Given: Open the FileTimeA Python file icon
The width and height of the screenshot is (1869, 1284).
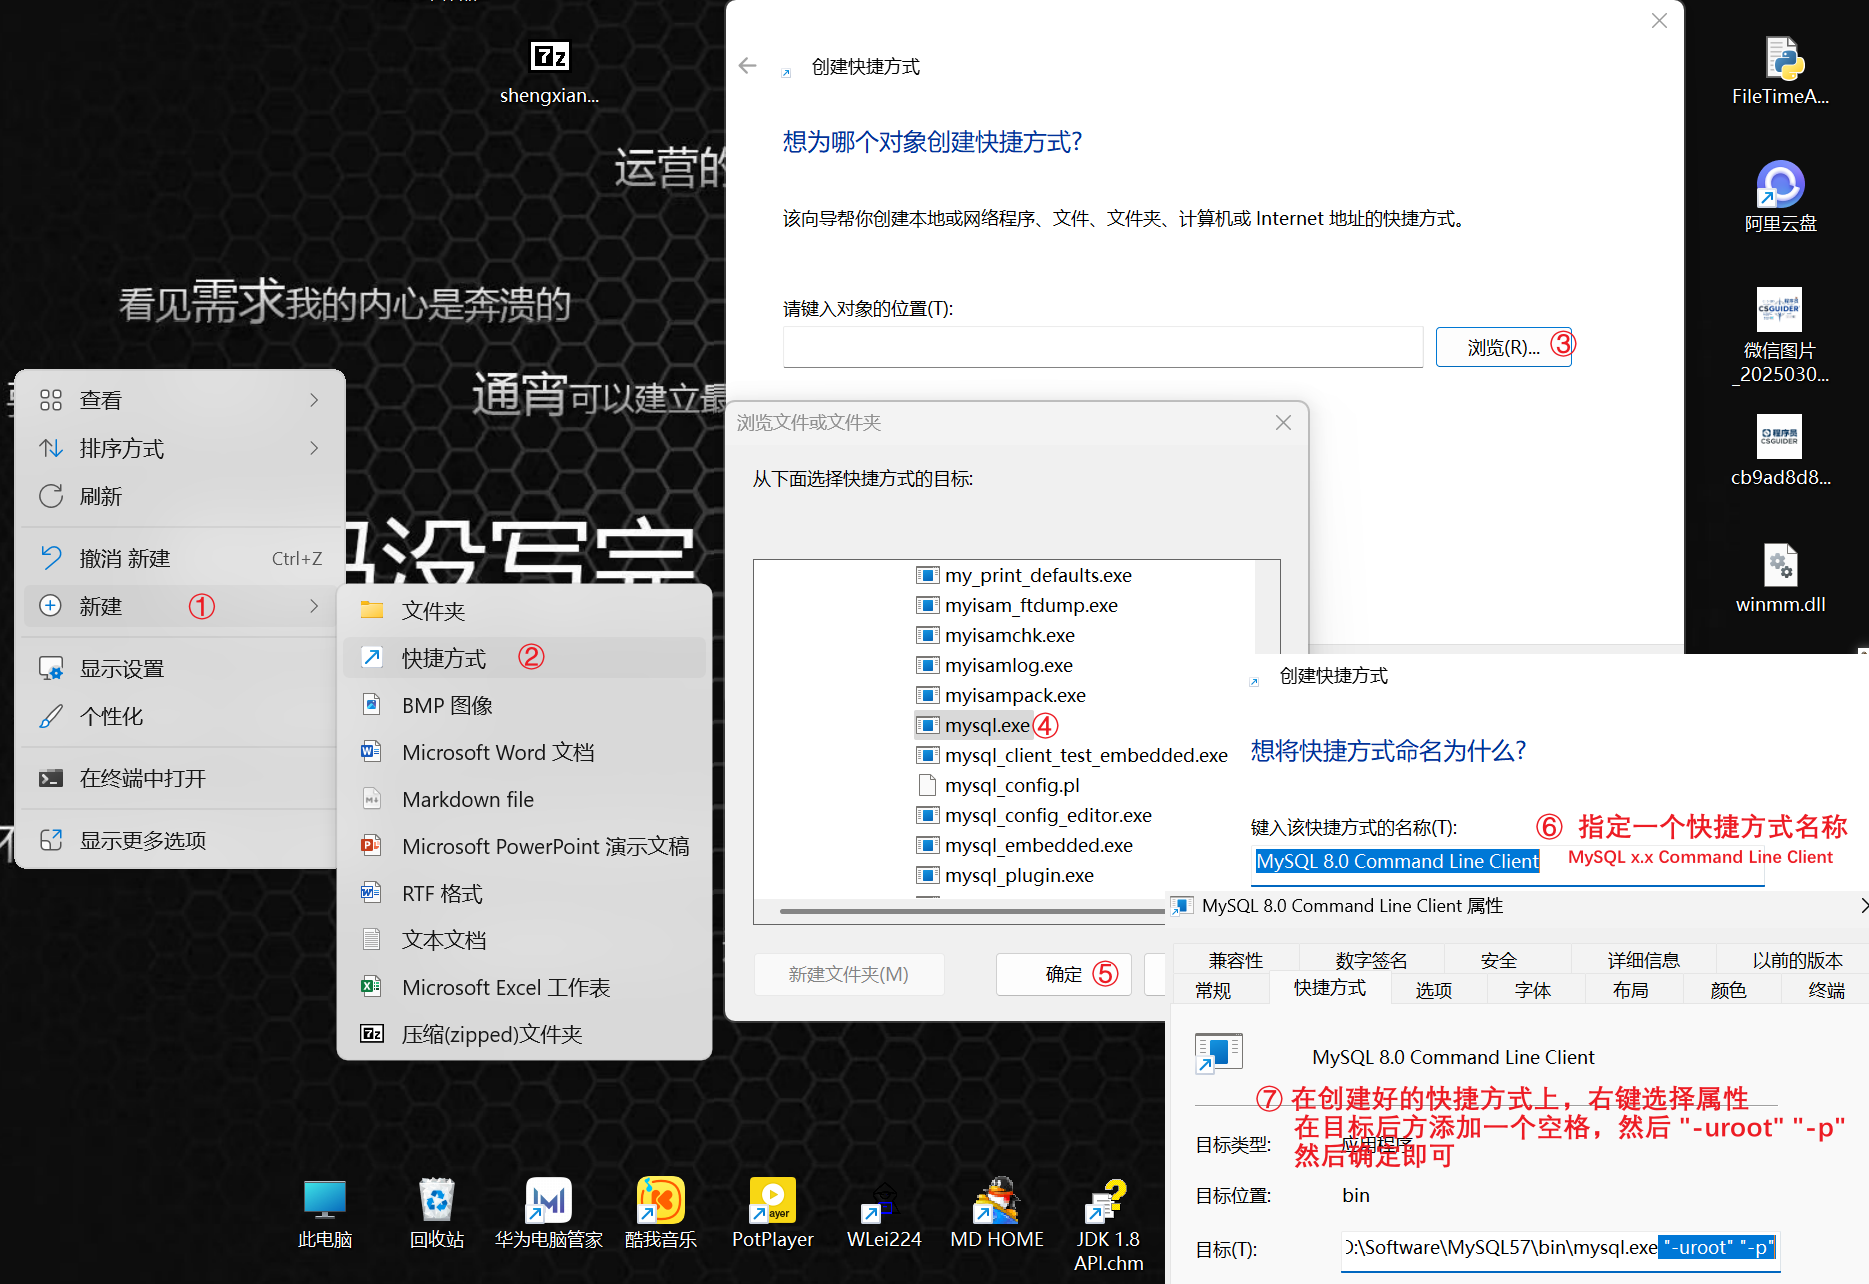Looking at the screenshot, I should click(x=1780, y=71).
